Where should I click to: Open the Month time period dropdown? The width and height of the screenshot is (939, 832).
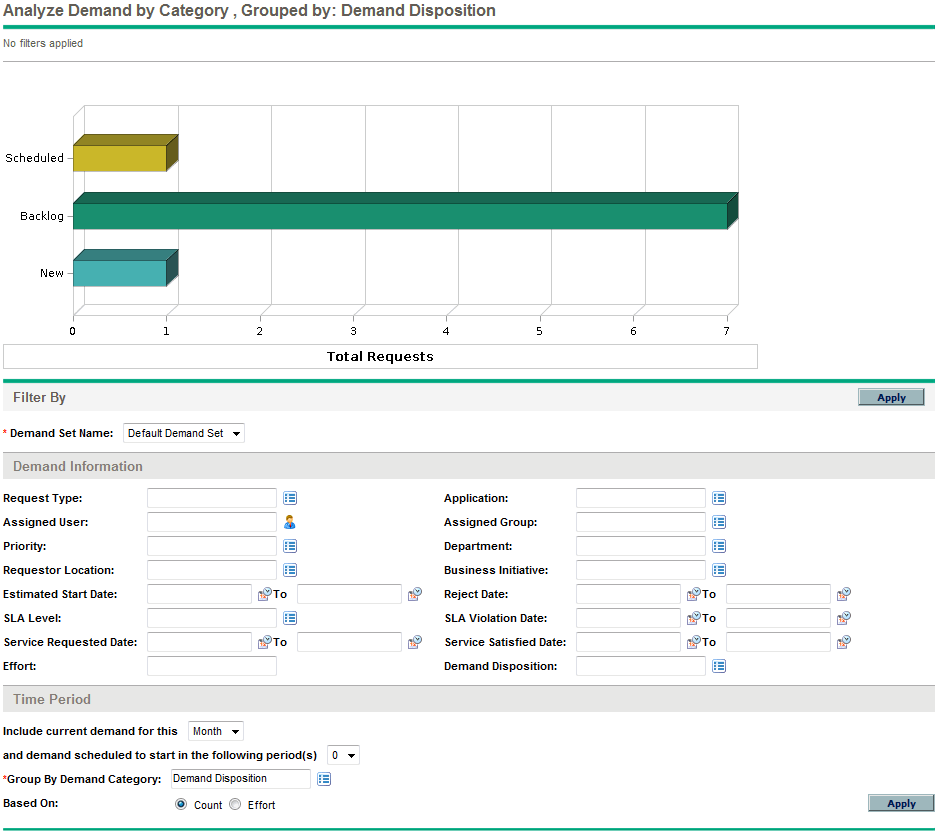coord(216,731)
